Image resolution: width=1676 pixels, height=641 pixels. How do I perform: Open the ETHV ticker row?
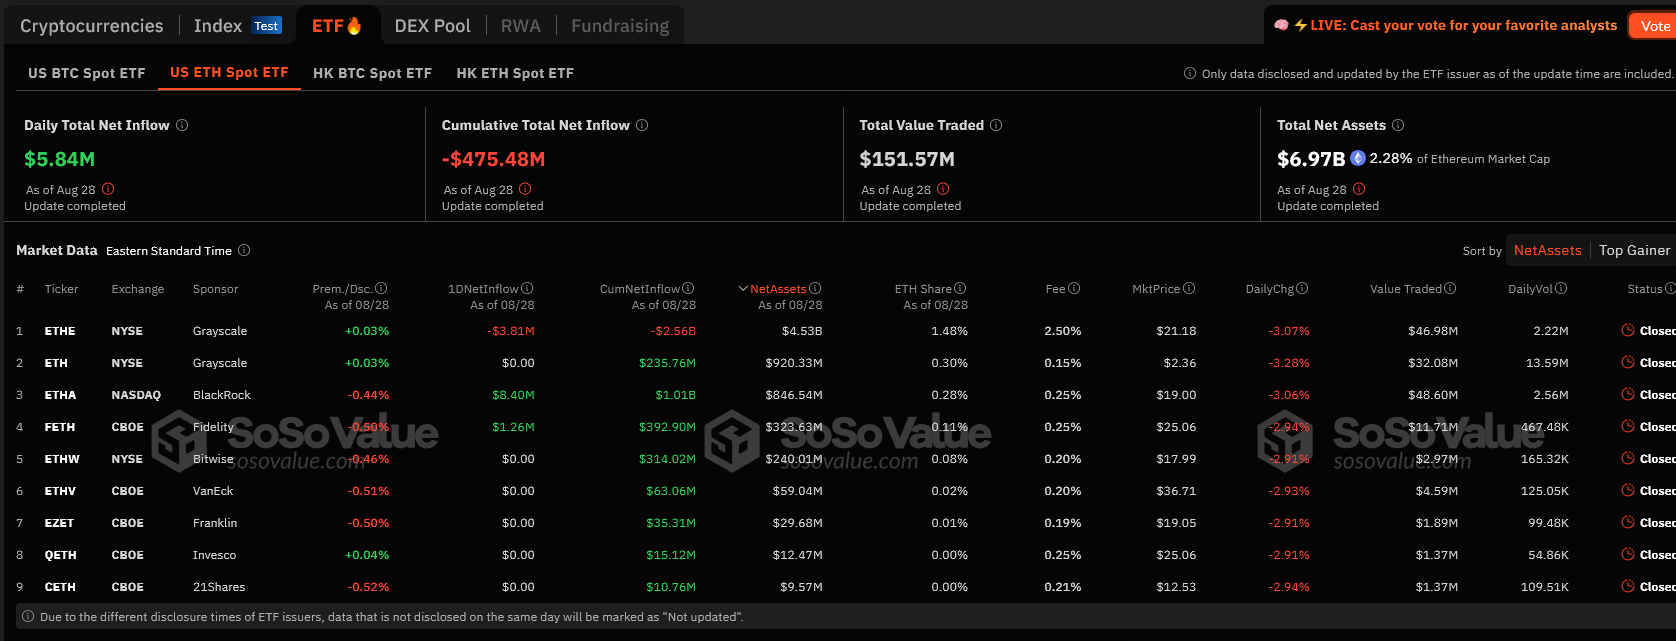[60, 491]
